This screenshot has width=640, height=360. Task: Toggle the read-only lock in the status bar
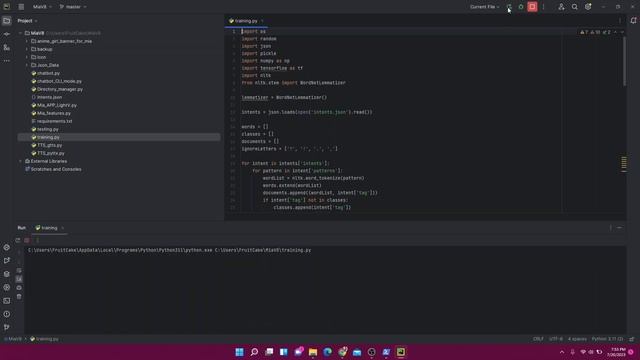(632, 339)
